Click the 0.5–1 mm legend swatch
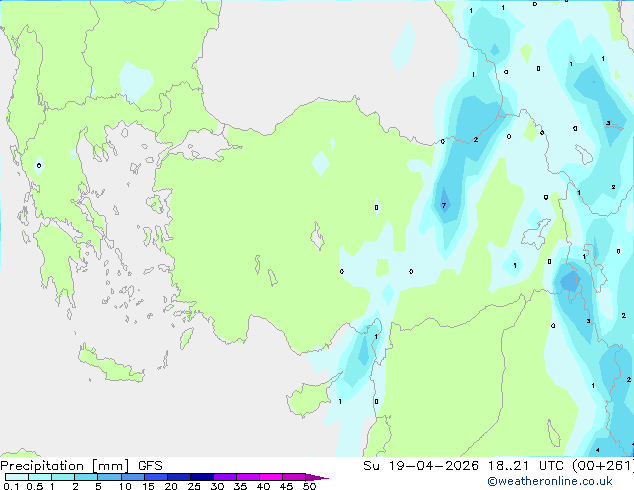 coord(40,477)
